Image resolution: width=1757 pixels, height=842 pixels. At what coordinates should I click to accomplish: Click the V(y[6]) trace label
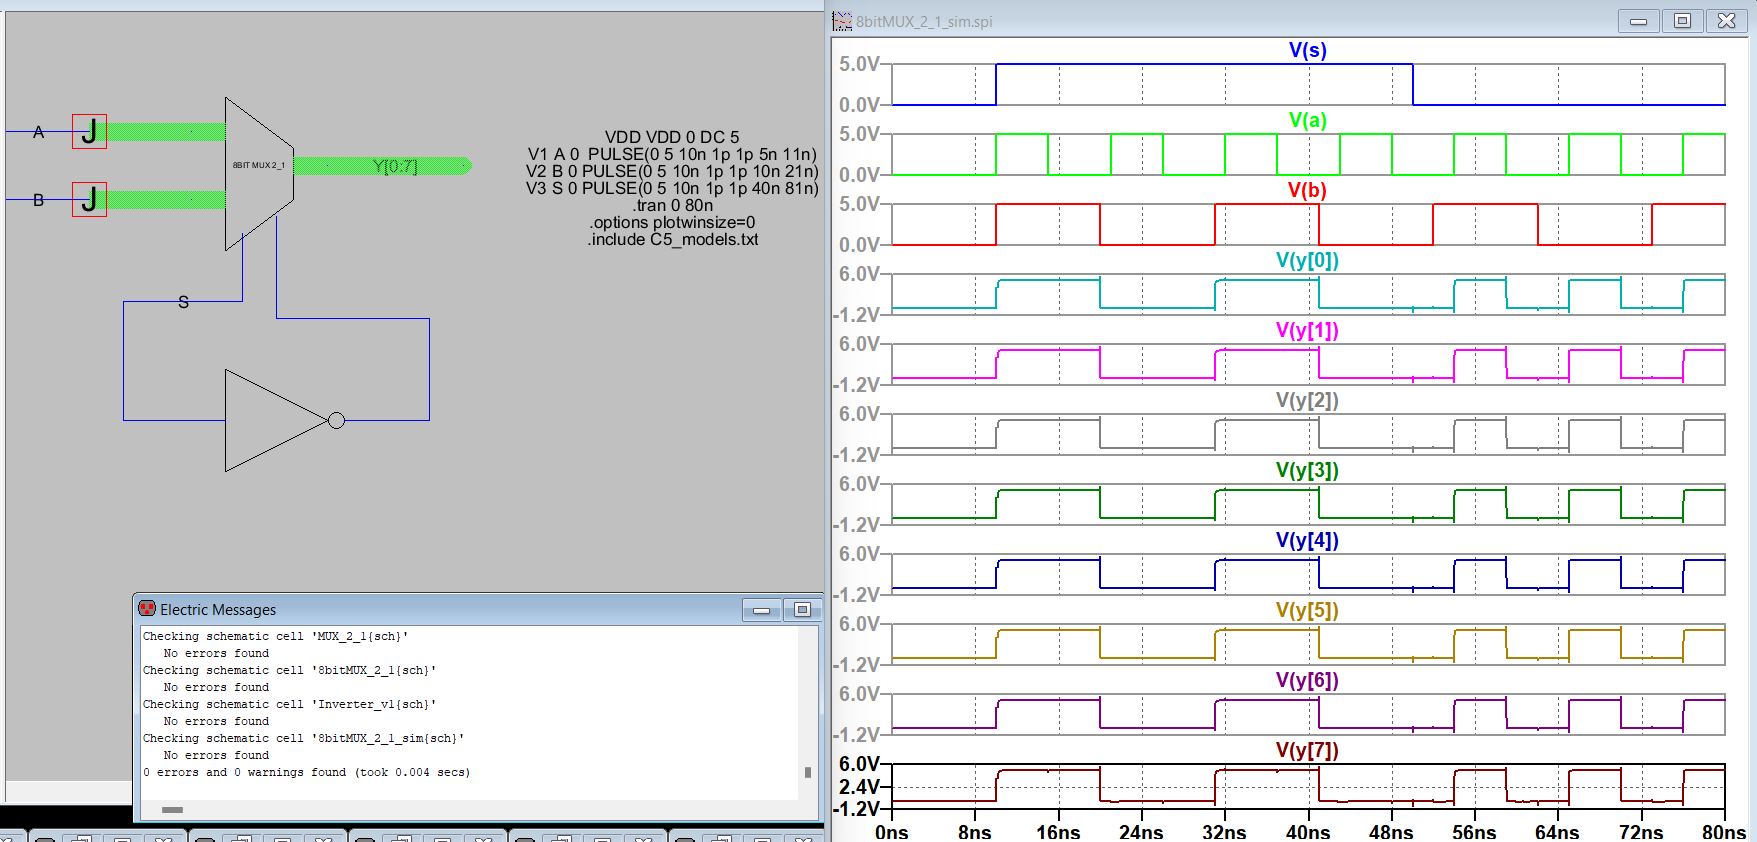point(1307,680)
